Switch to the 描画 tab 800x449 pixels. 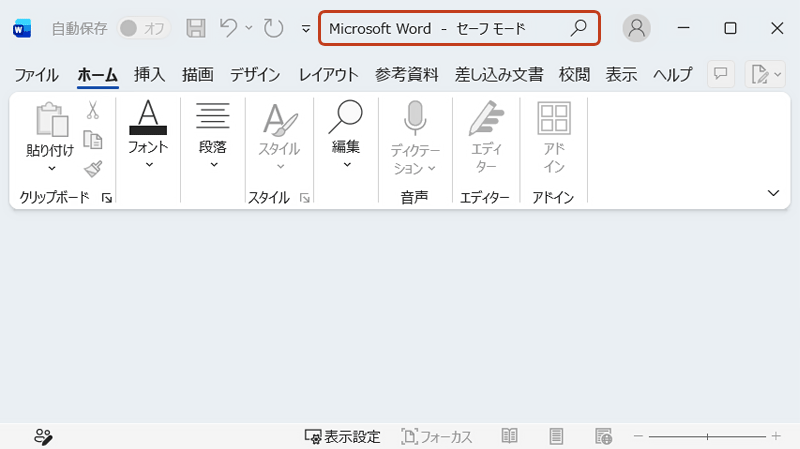click(197, 75)
